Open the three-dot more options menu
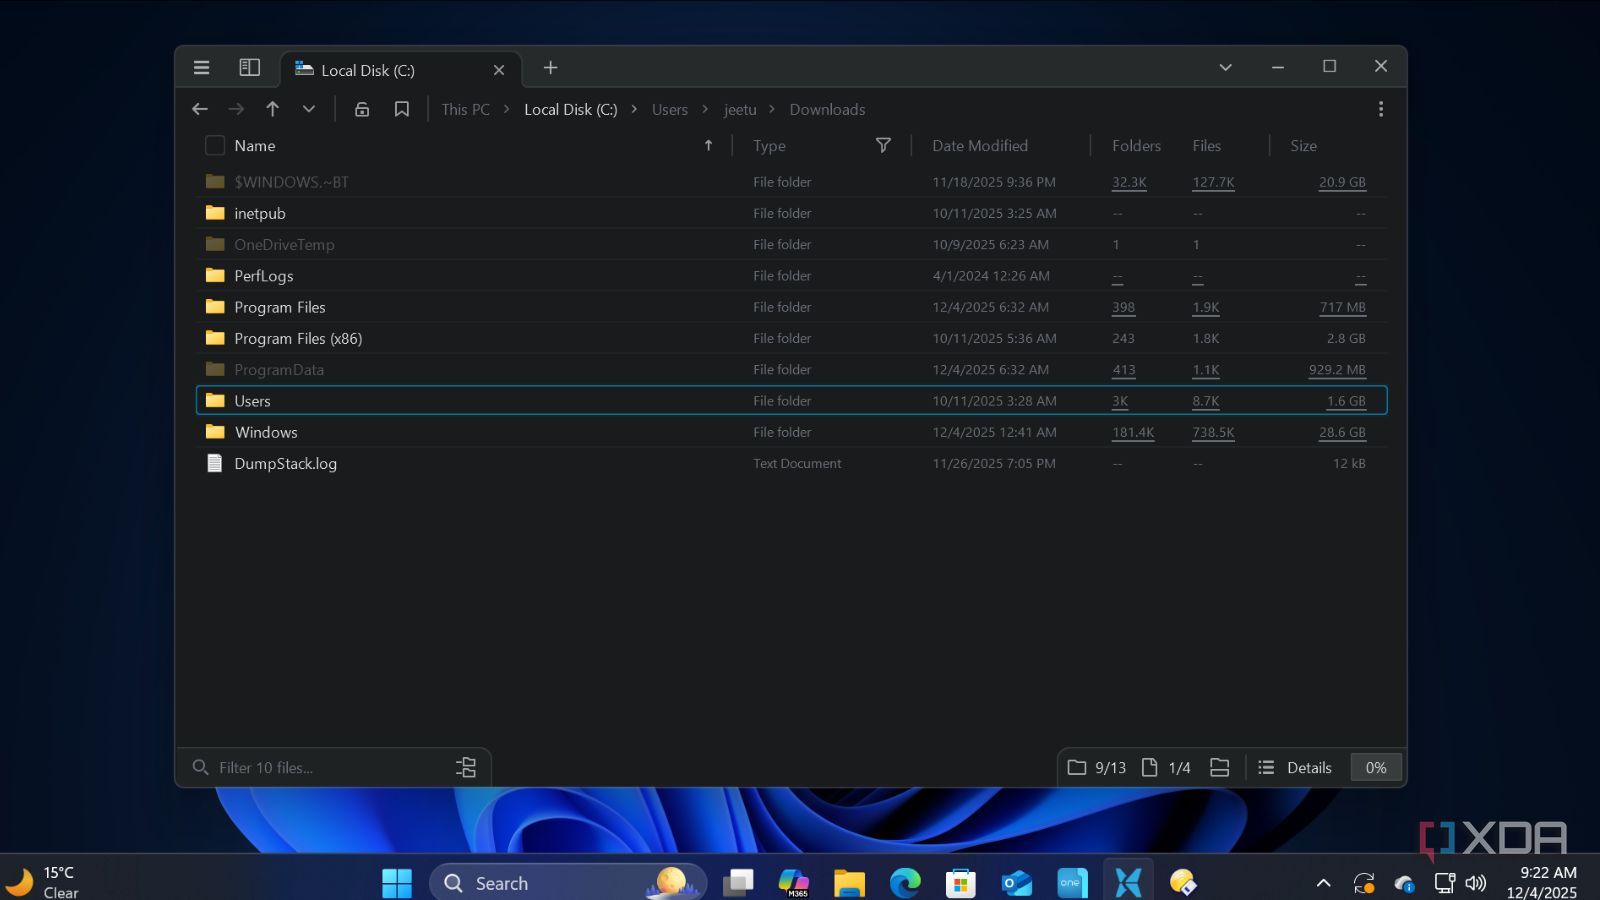Viewport: 1600px width, 900px height. (1381, 109)
